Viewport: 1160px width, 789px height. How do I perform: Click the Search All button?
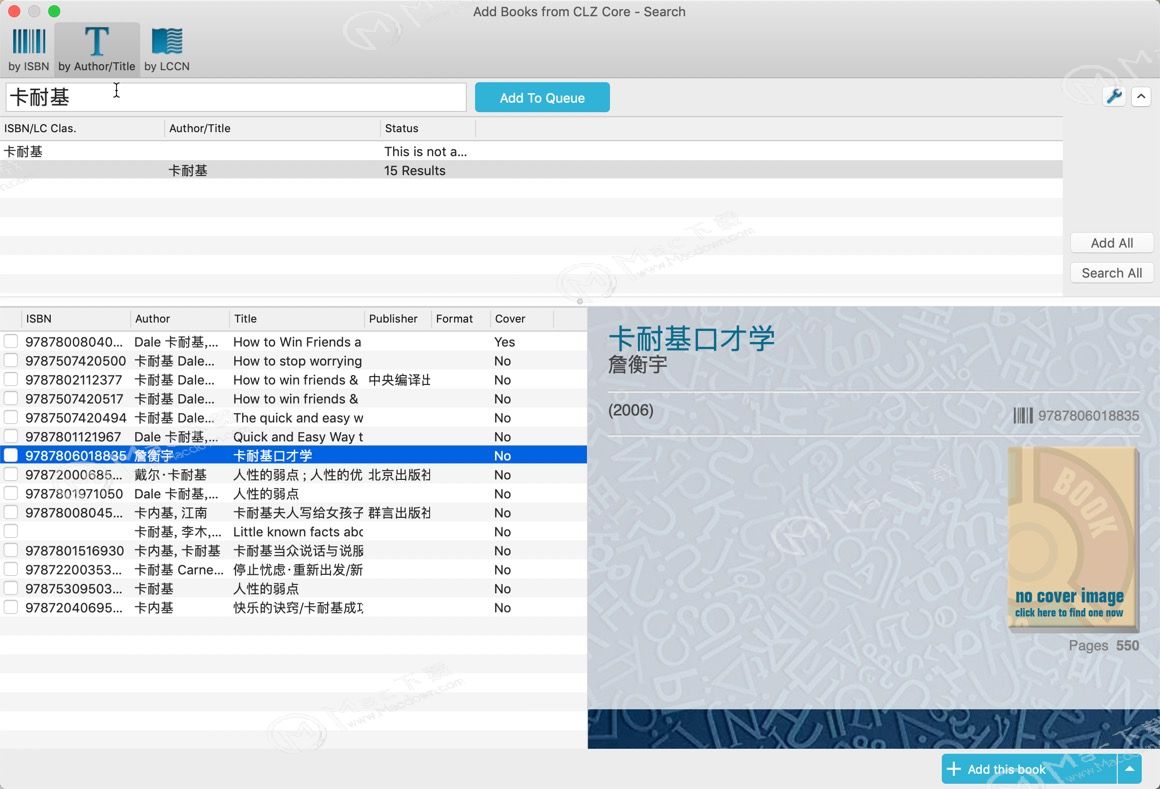coord(1112,273)
